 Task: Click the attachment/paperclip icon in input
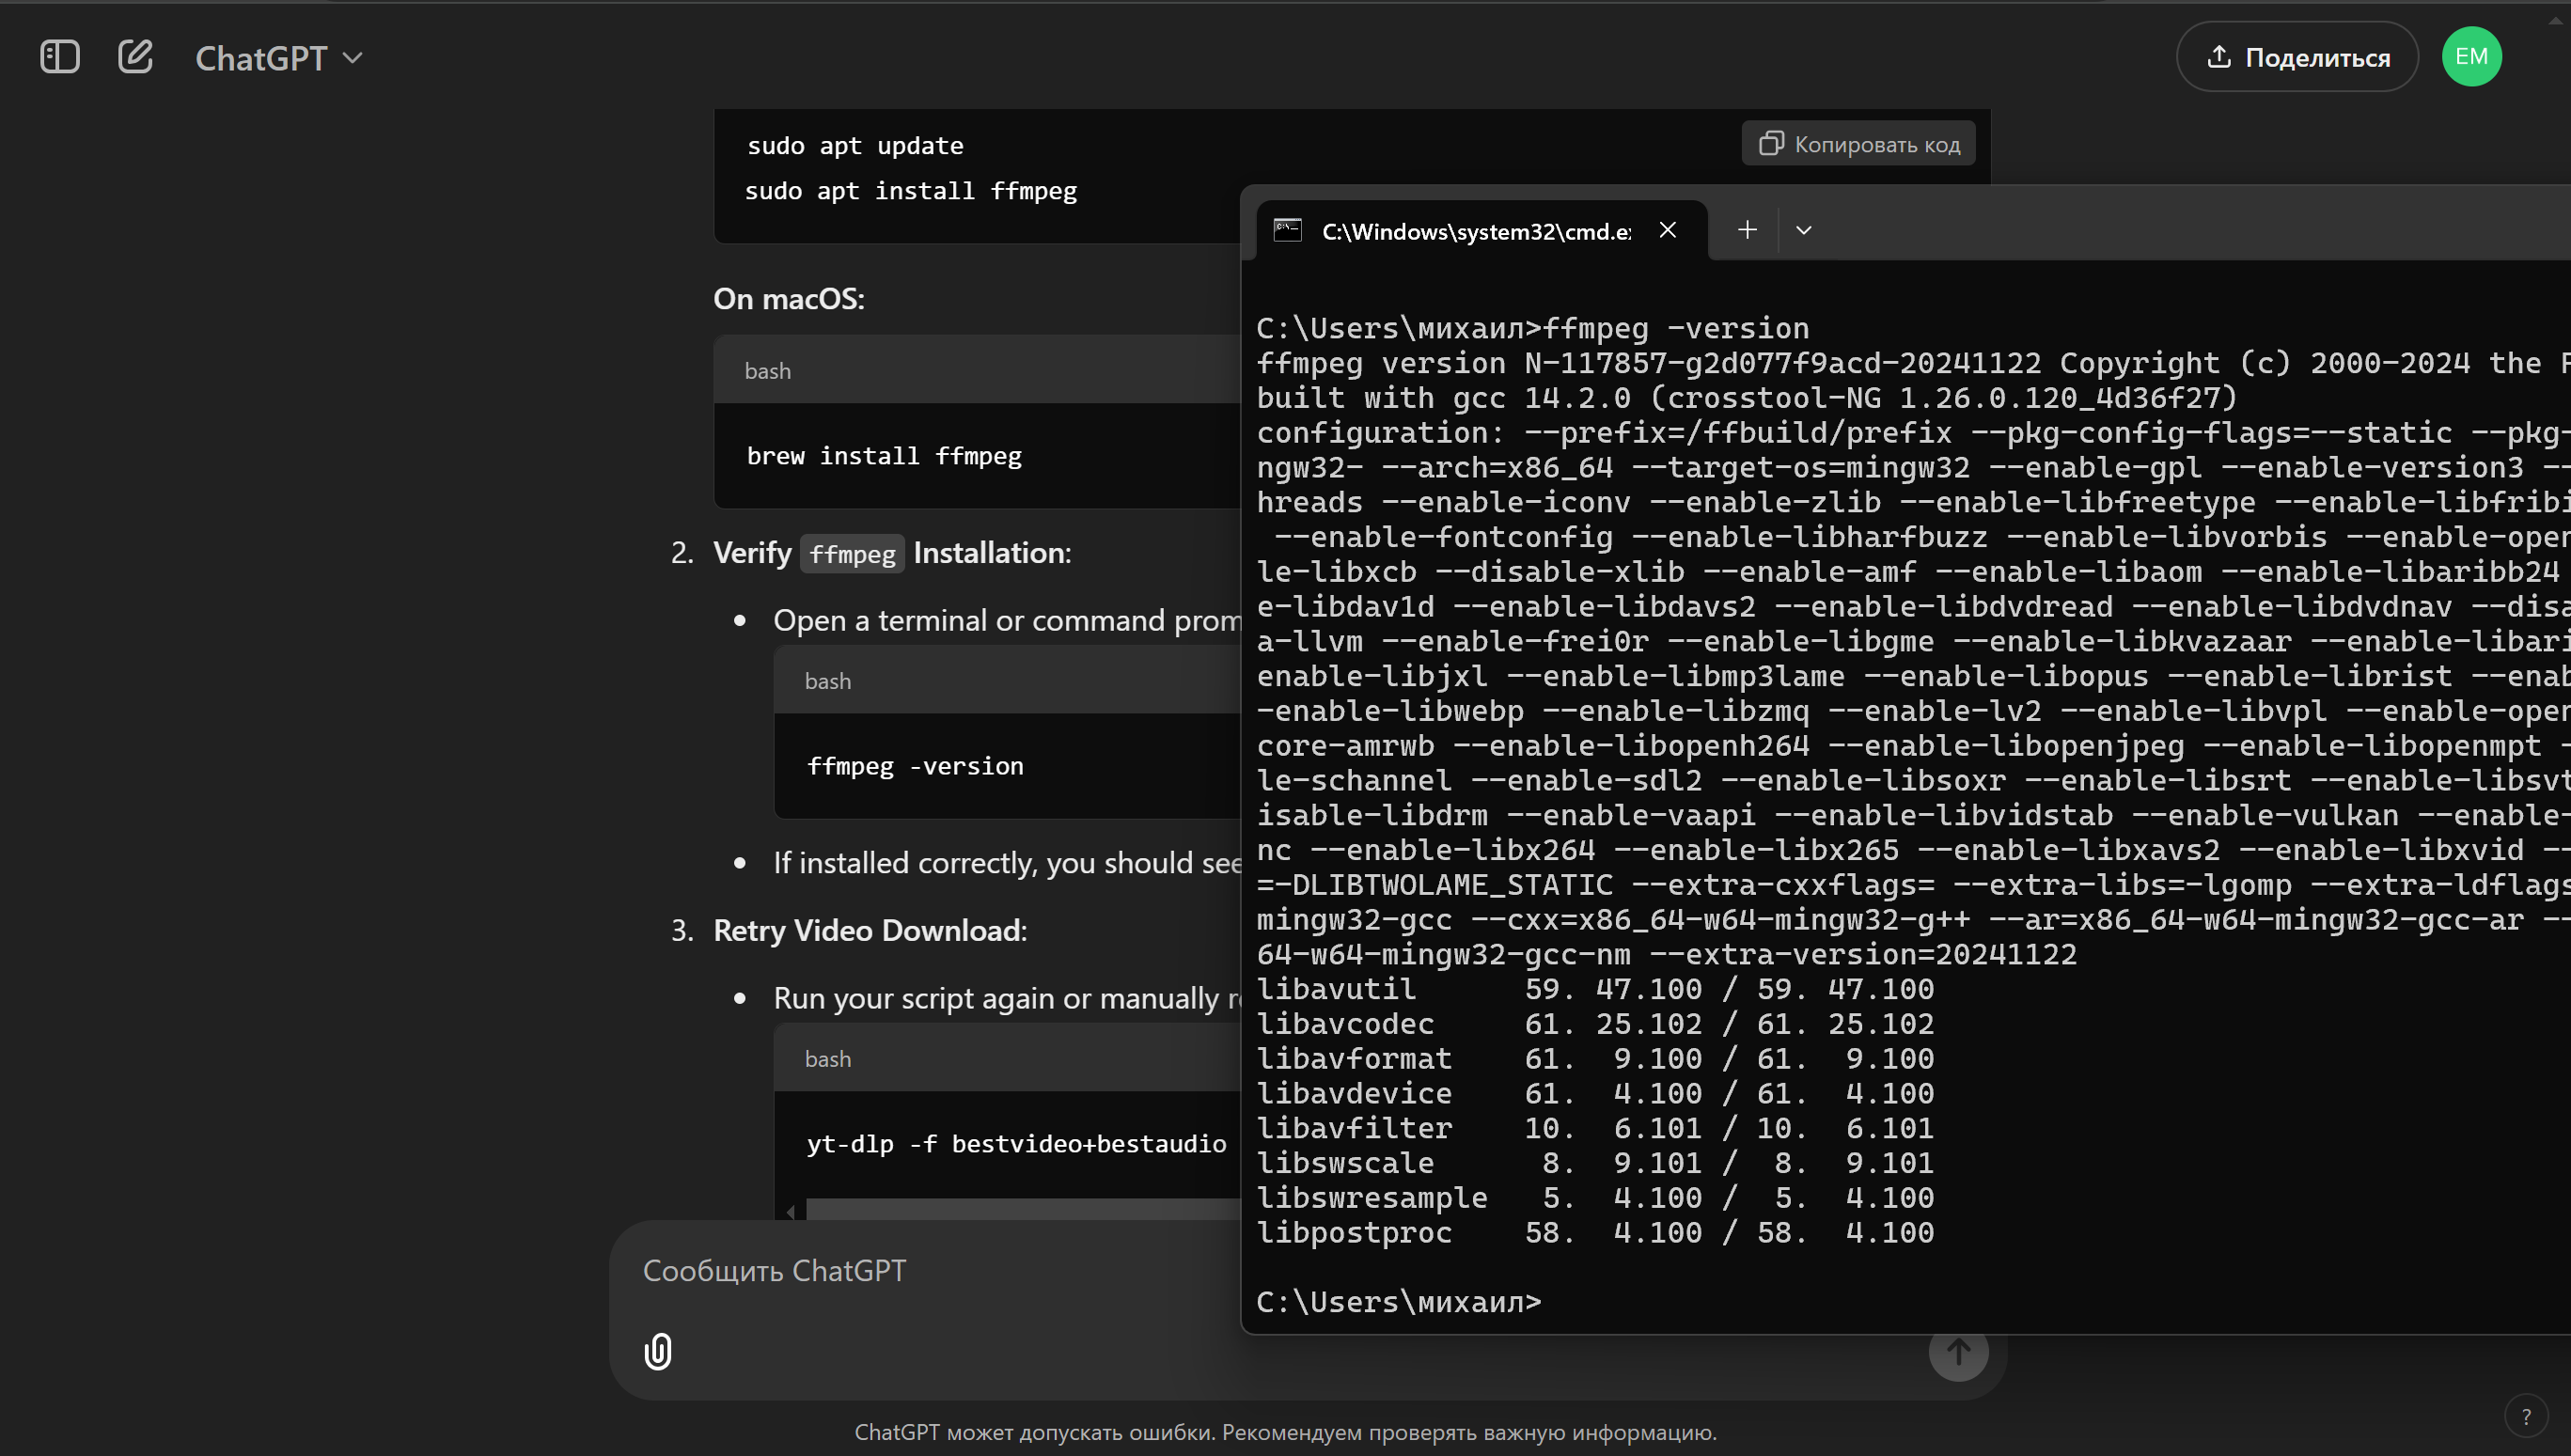point(657,1350)
